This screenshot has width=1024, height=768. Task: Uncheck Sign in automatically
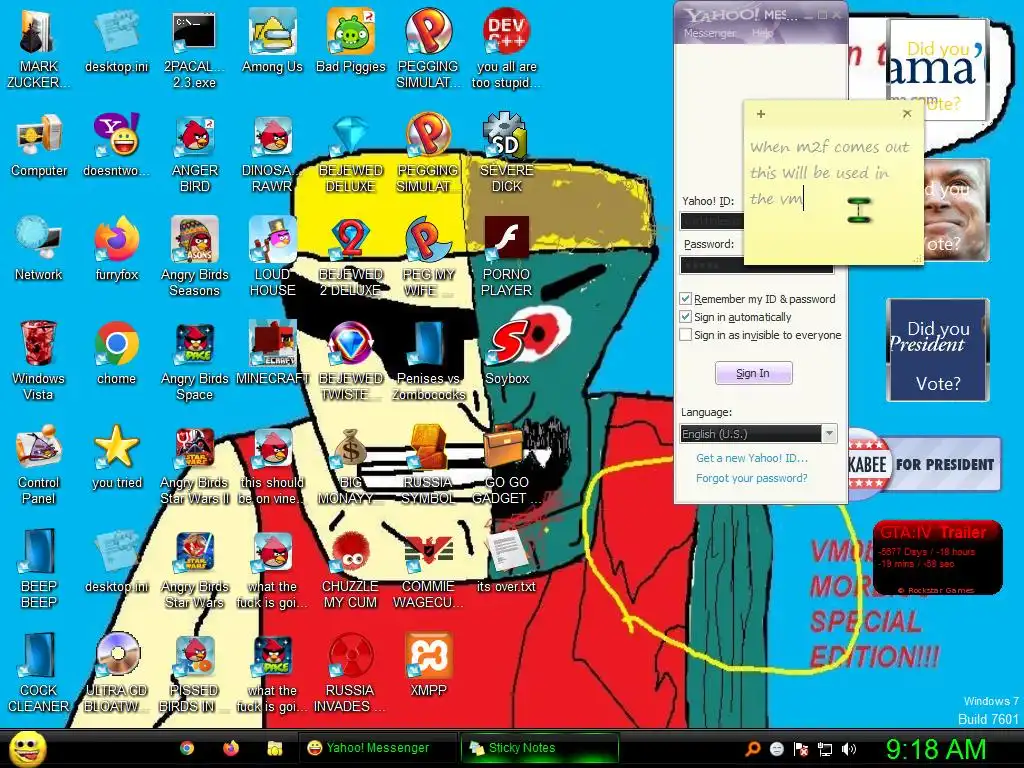coord(685,317)
